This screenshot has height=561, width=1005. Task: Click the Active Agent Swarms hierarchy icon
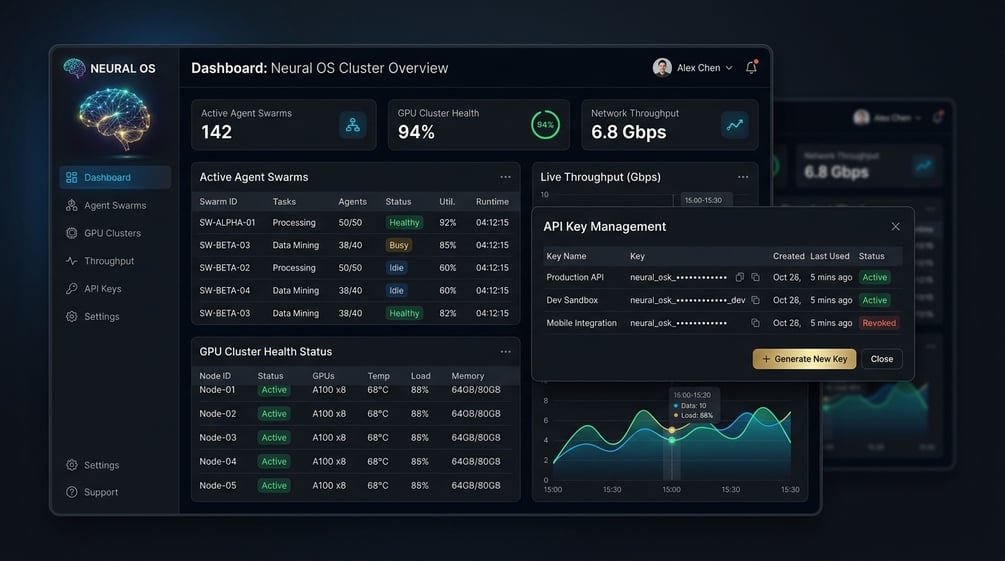353,124
